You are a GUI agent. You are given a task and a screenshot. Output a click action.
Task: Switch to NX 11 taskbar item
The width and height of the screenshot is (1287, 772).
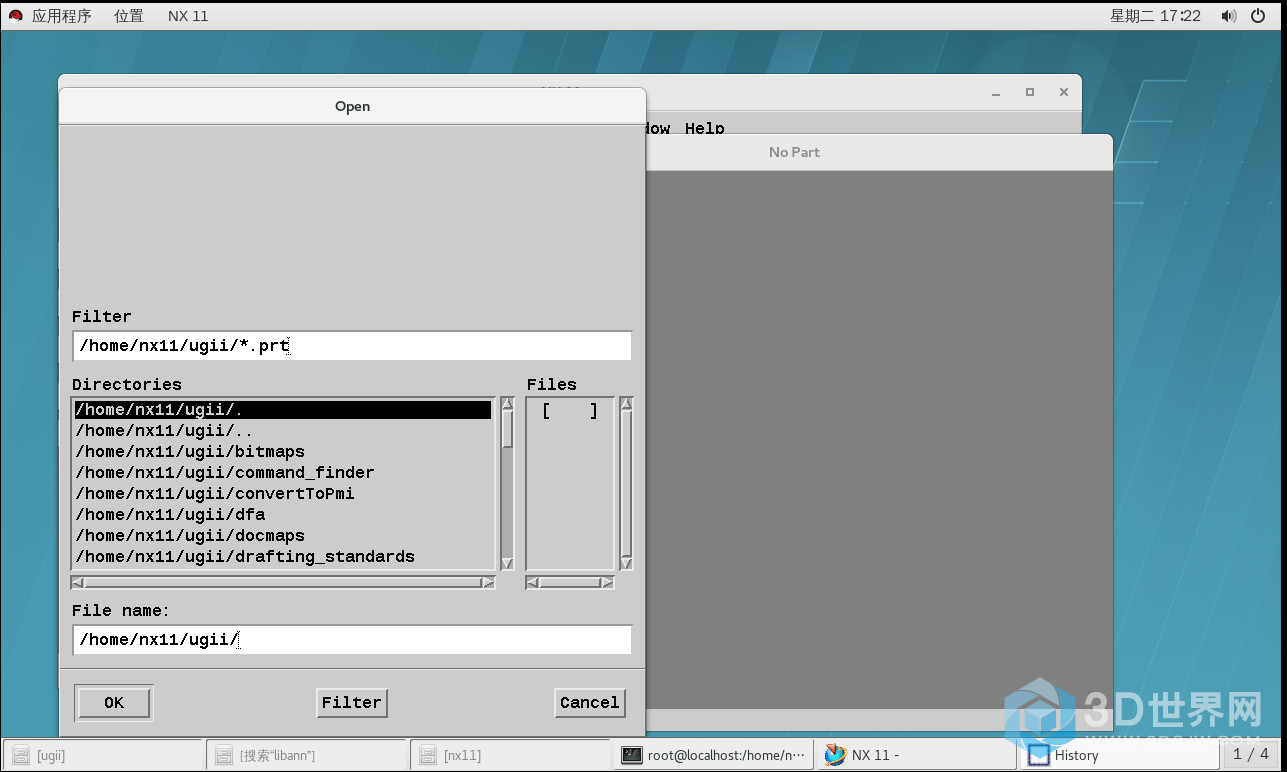[917, 755]
